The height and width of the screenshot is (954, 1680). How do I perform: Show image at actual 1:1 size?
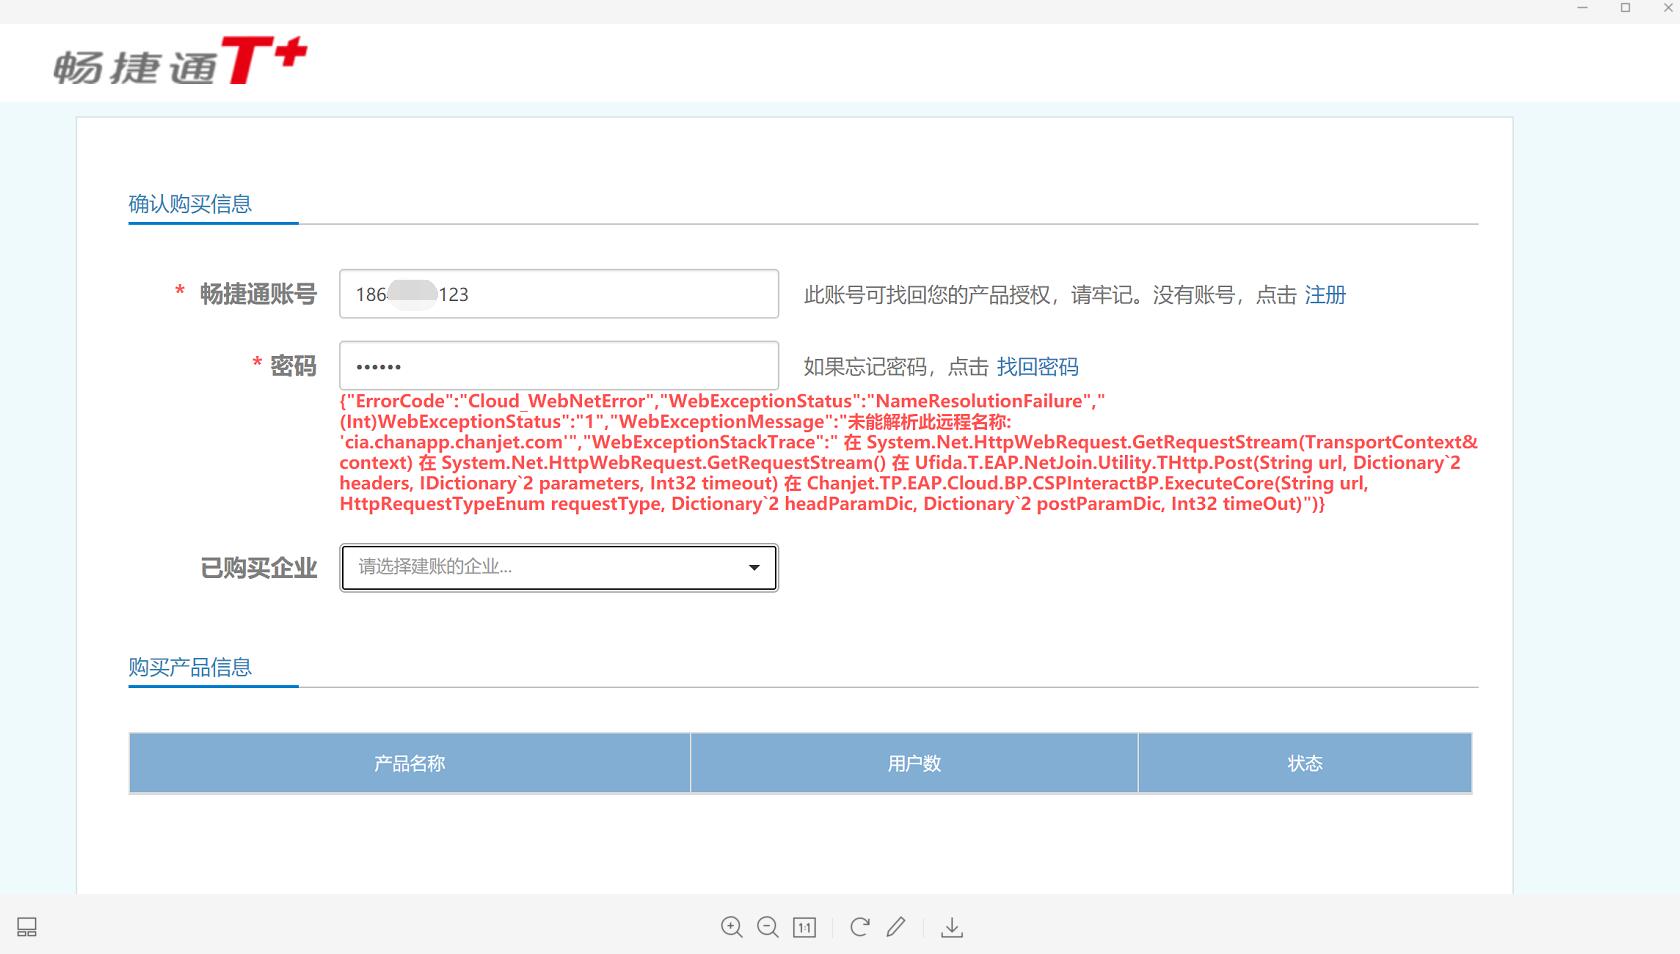804,927
